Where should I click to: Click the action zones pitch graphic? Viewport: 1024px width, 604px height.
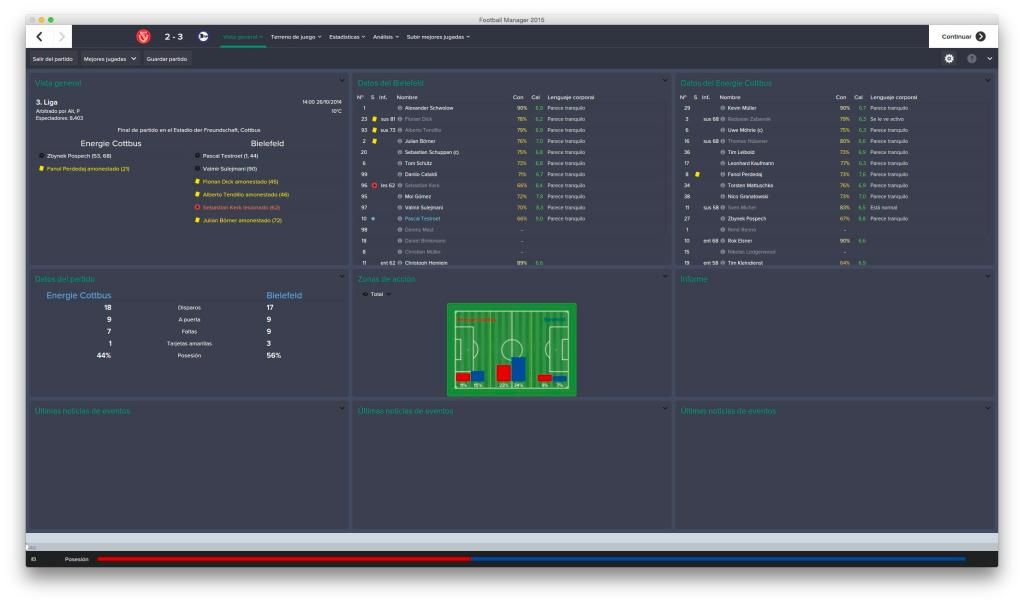(511, 349)
